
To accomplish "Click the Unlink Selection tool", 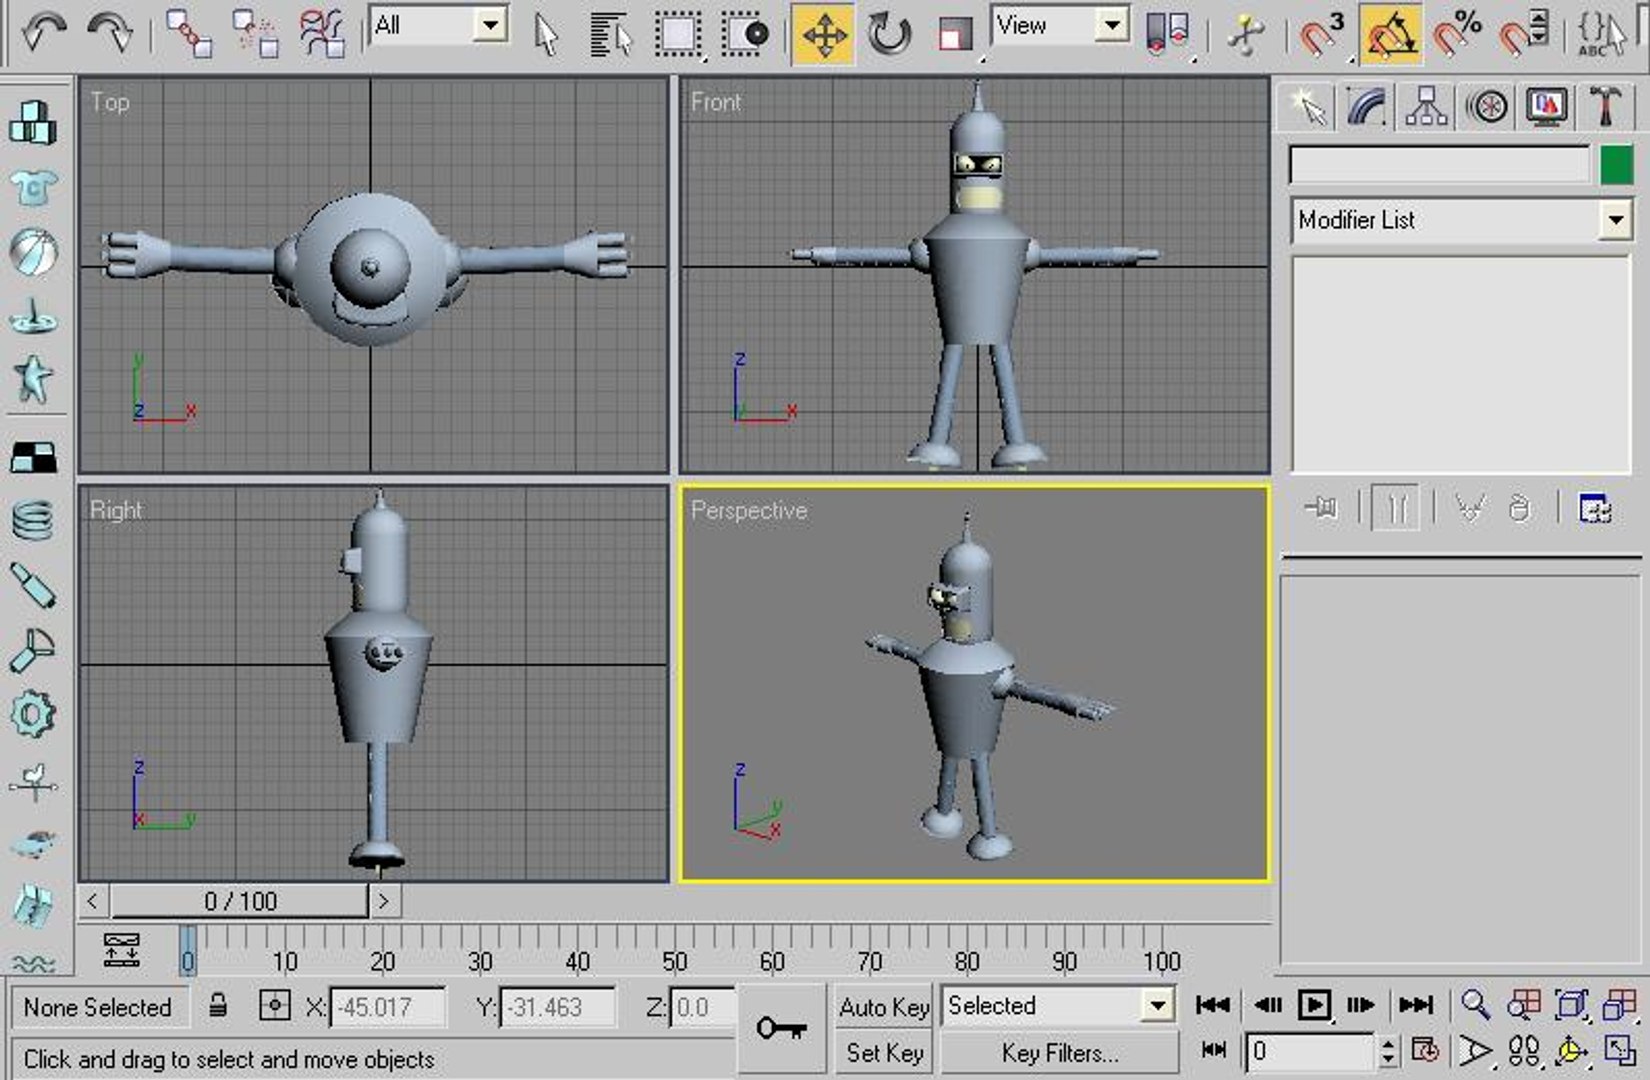I will [254, 34].
